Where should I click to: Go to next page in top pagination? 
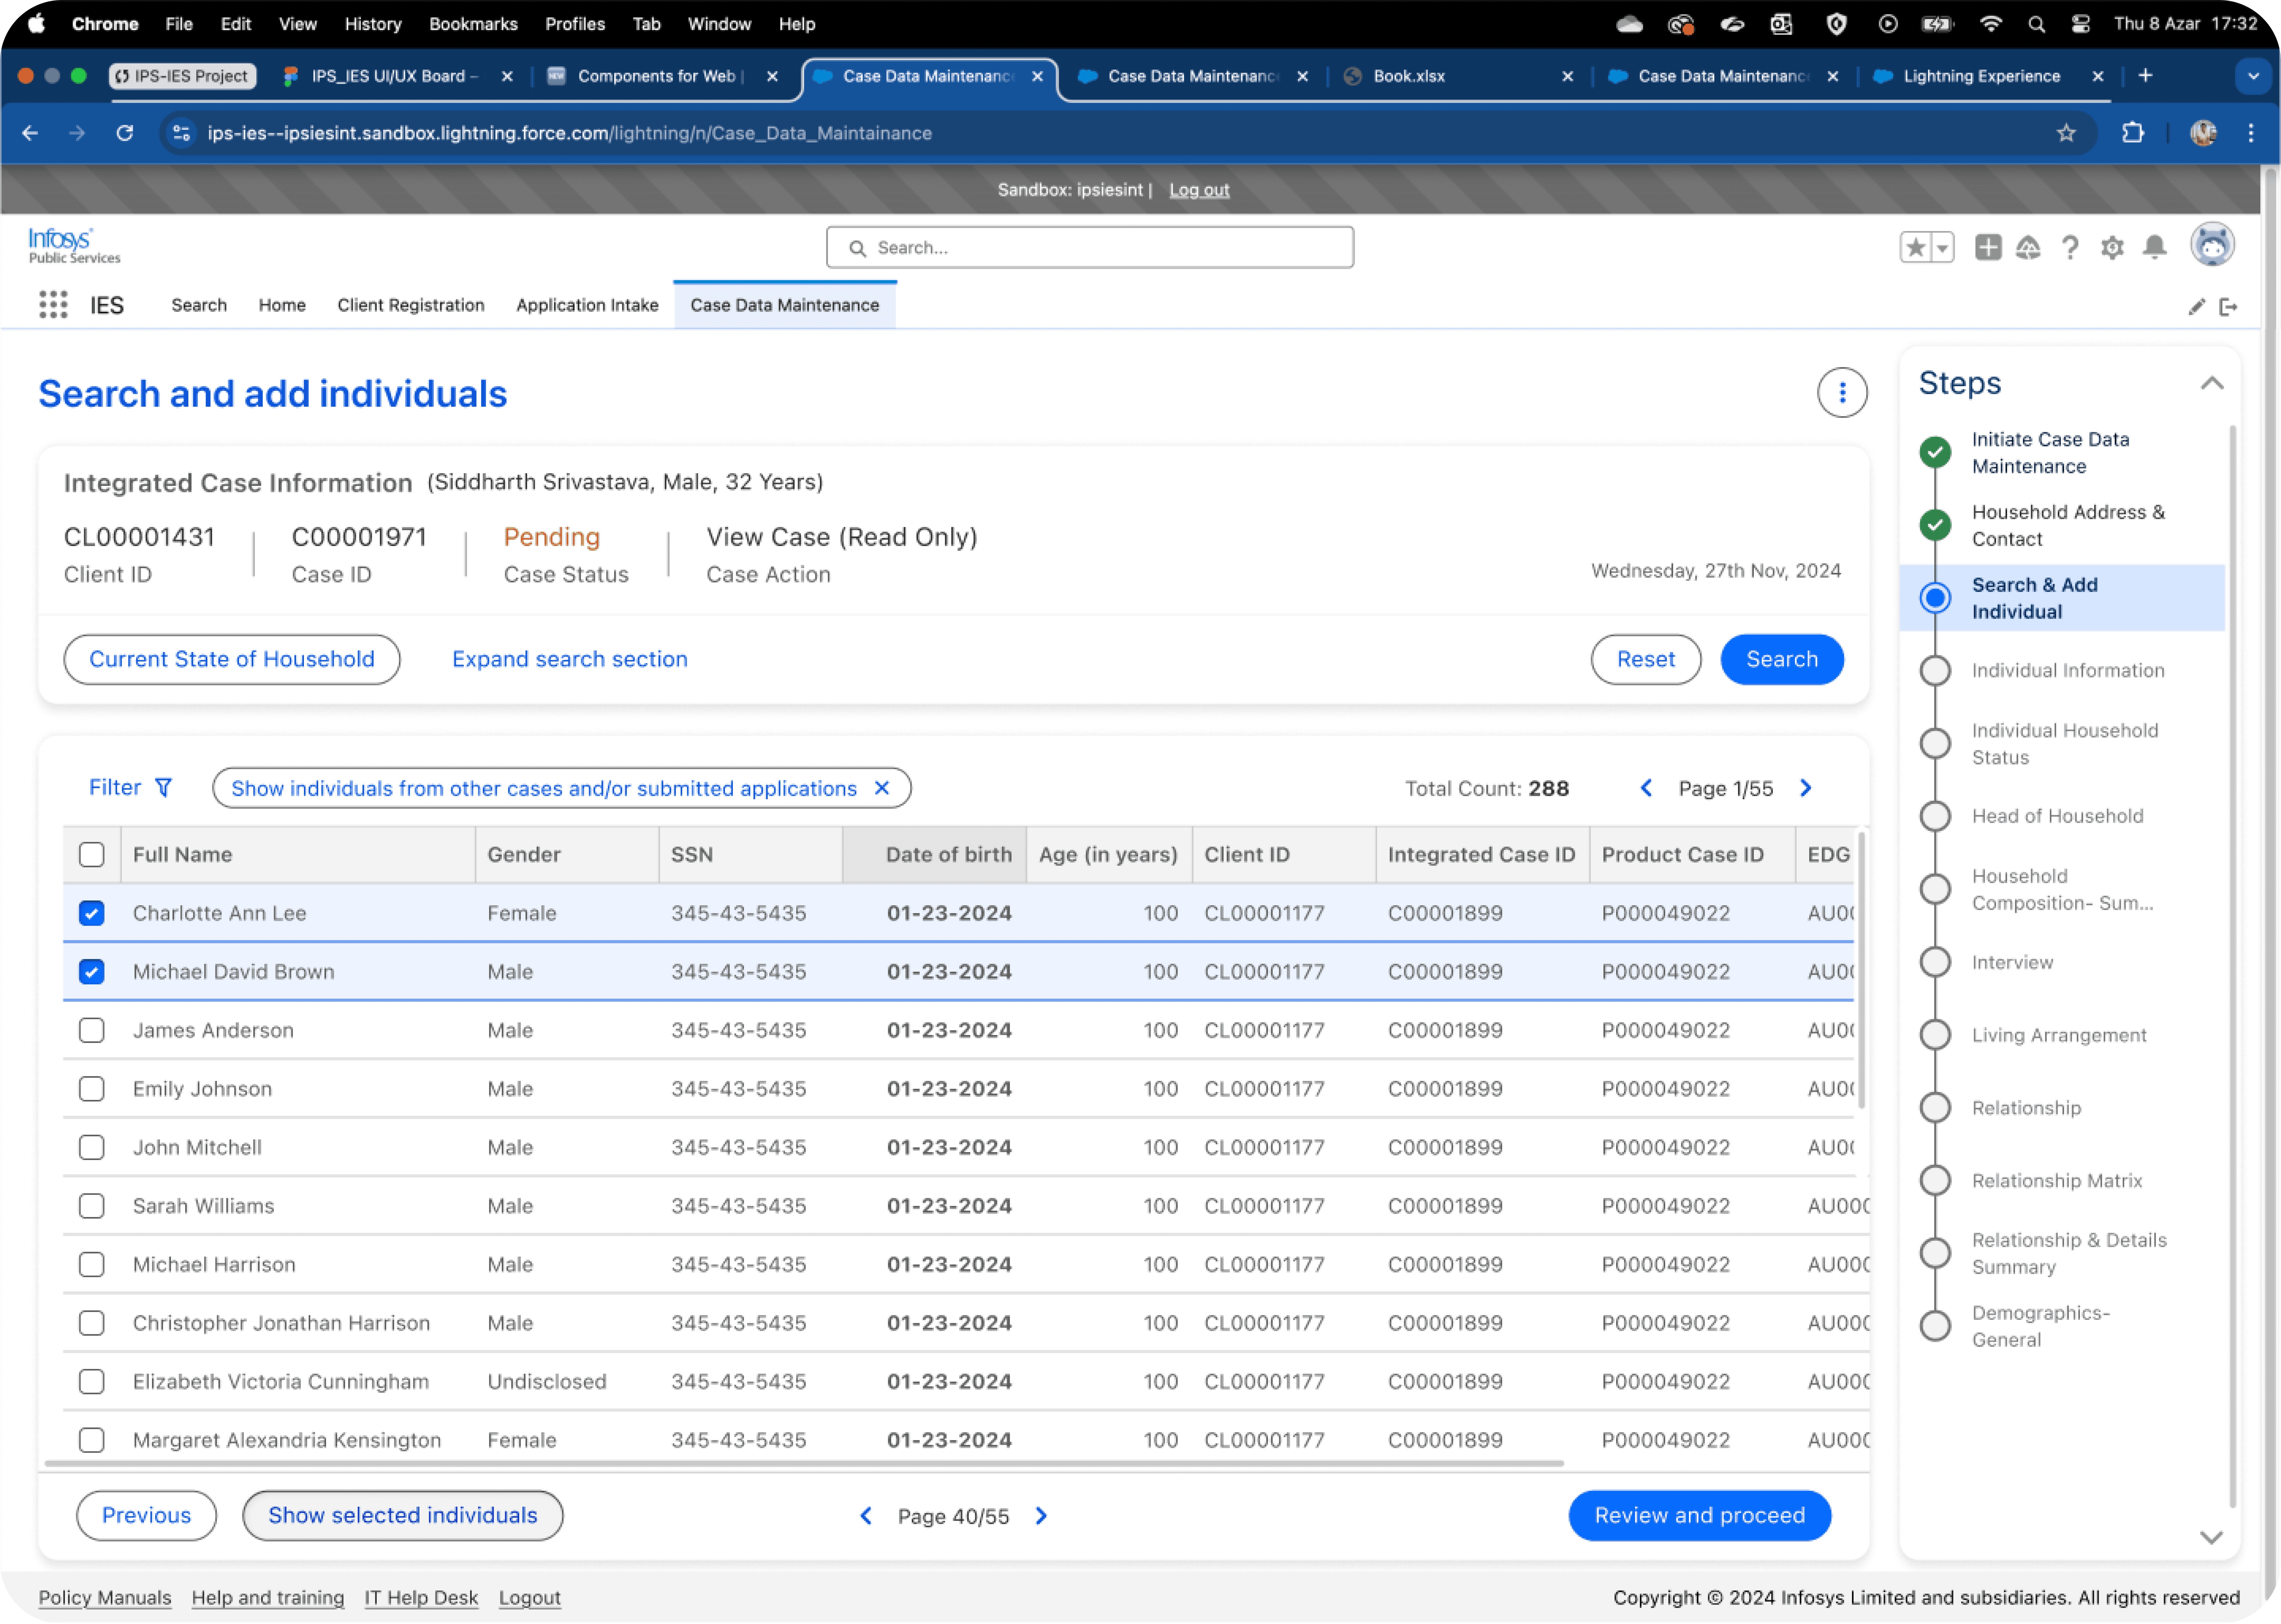(1806, 788)
